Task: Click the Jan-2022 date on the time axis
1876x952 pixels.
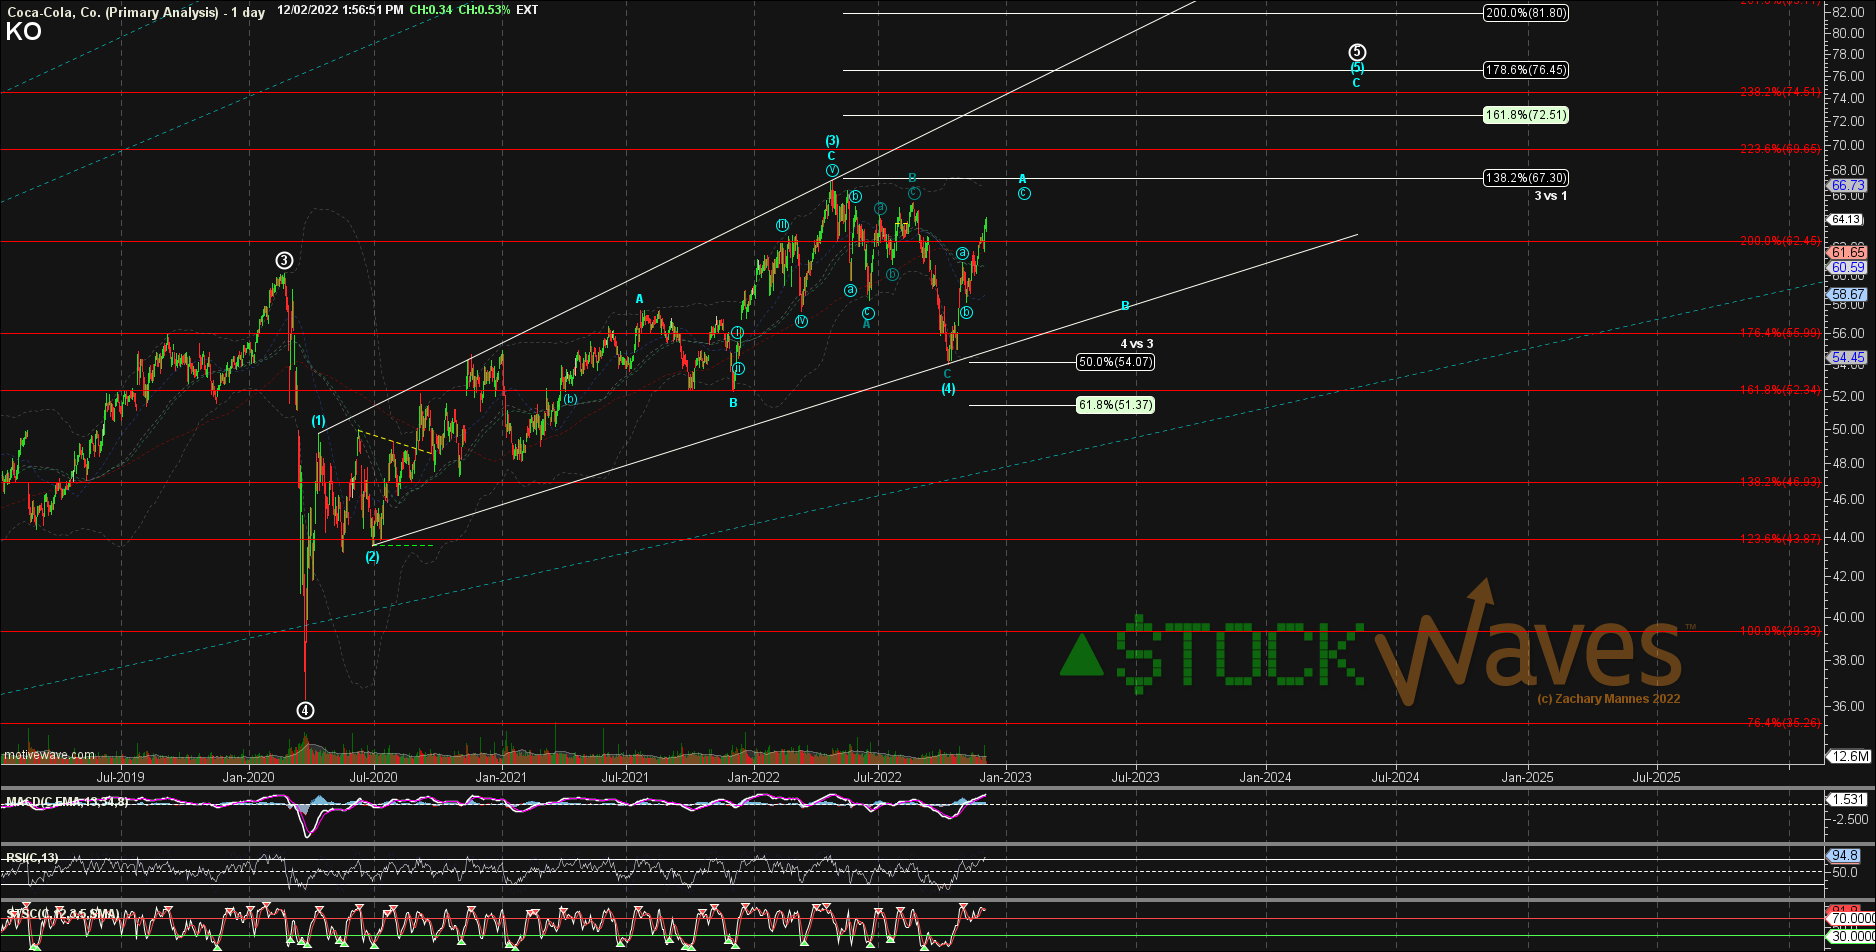Action: tap(753, 777)
